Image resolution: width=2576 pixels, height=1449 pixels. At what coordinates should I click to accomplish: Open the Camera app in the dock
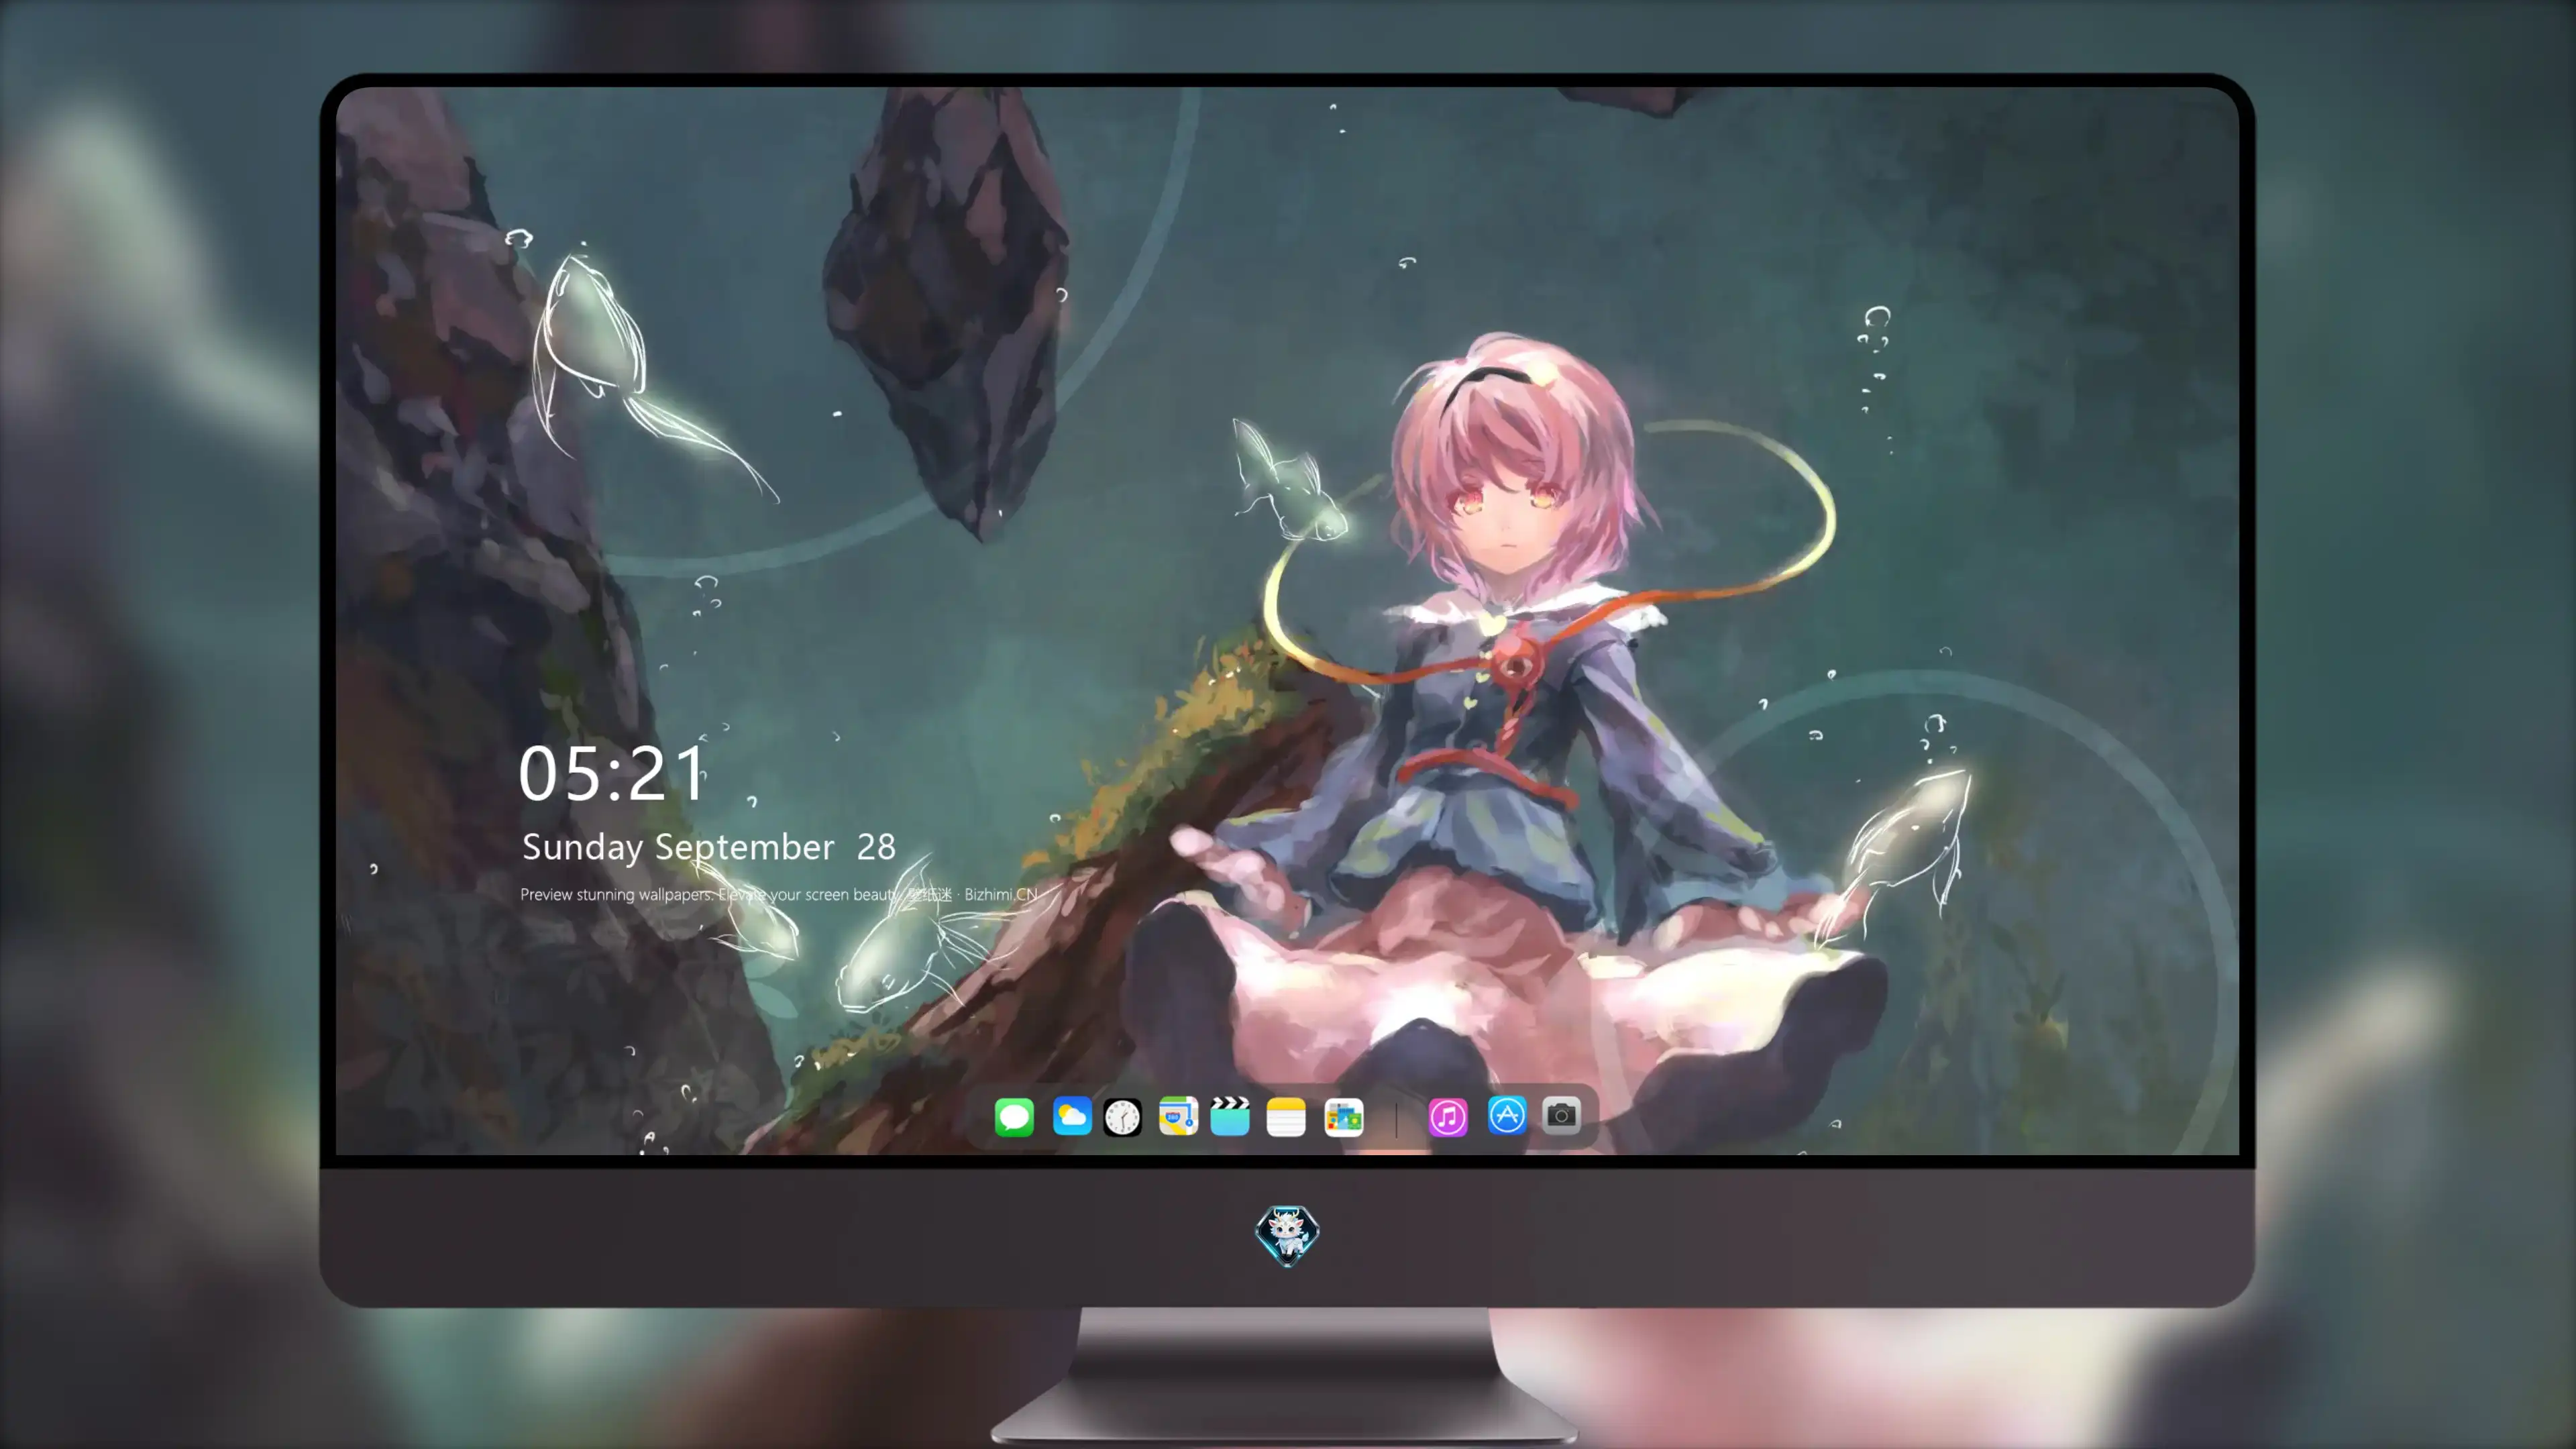1561,1115
